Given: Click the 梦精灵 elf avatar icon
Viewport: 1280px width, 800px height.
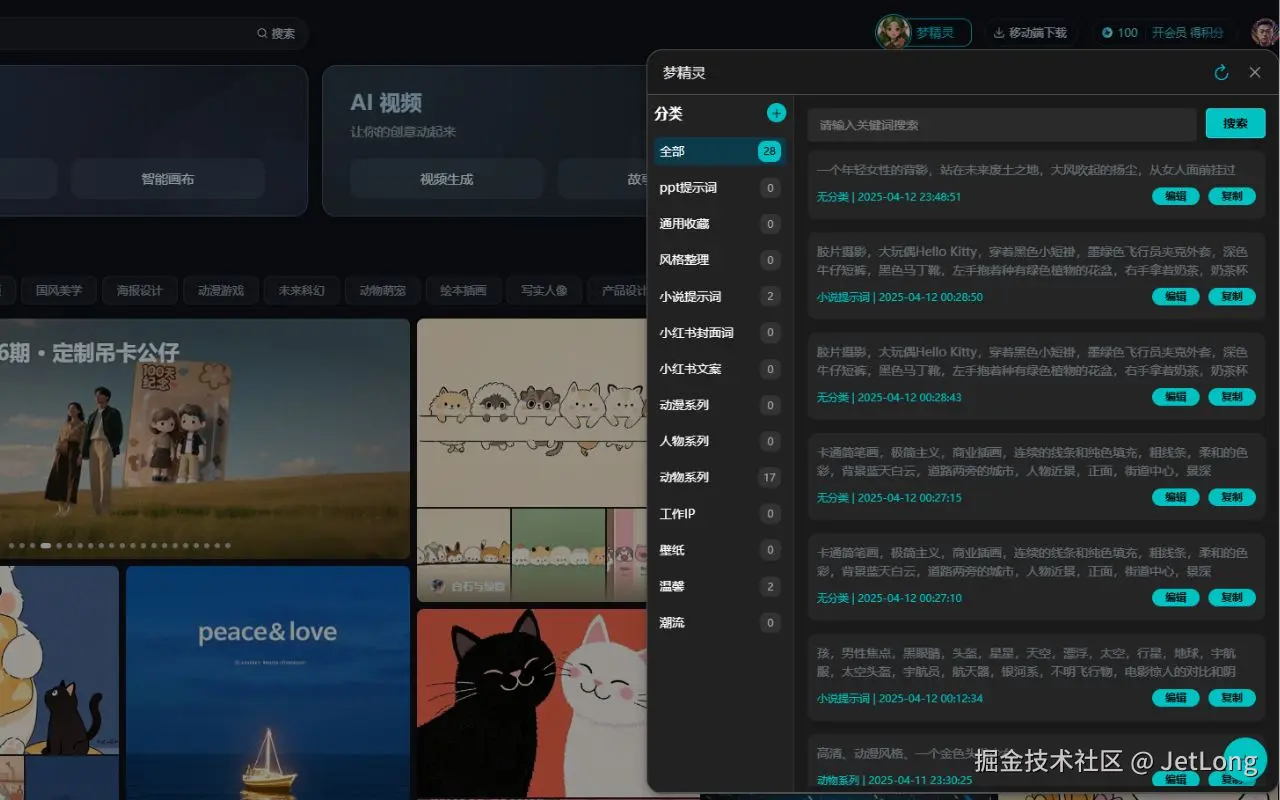Looking at the screenshot, I should click(x=893, y=32).
